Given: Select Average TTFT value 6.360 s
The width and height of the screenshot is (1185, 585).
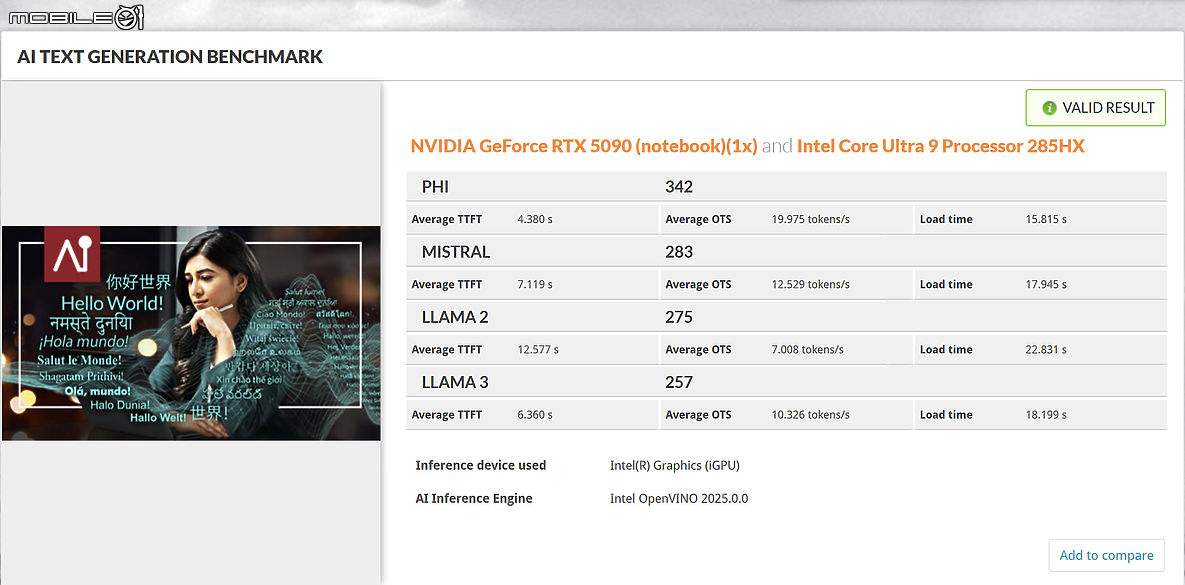Looking at the screenshot, I should tap(534, 415).
